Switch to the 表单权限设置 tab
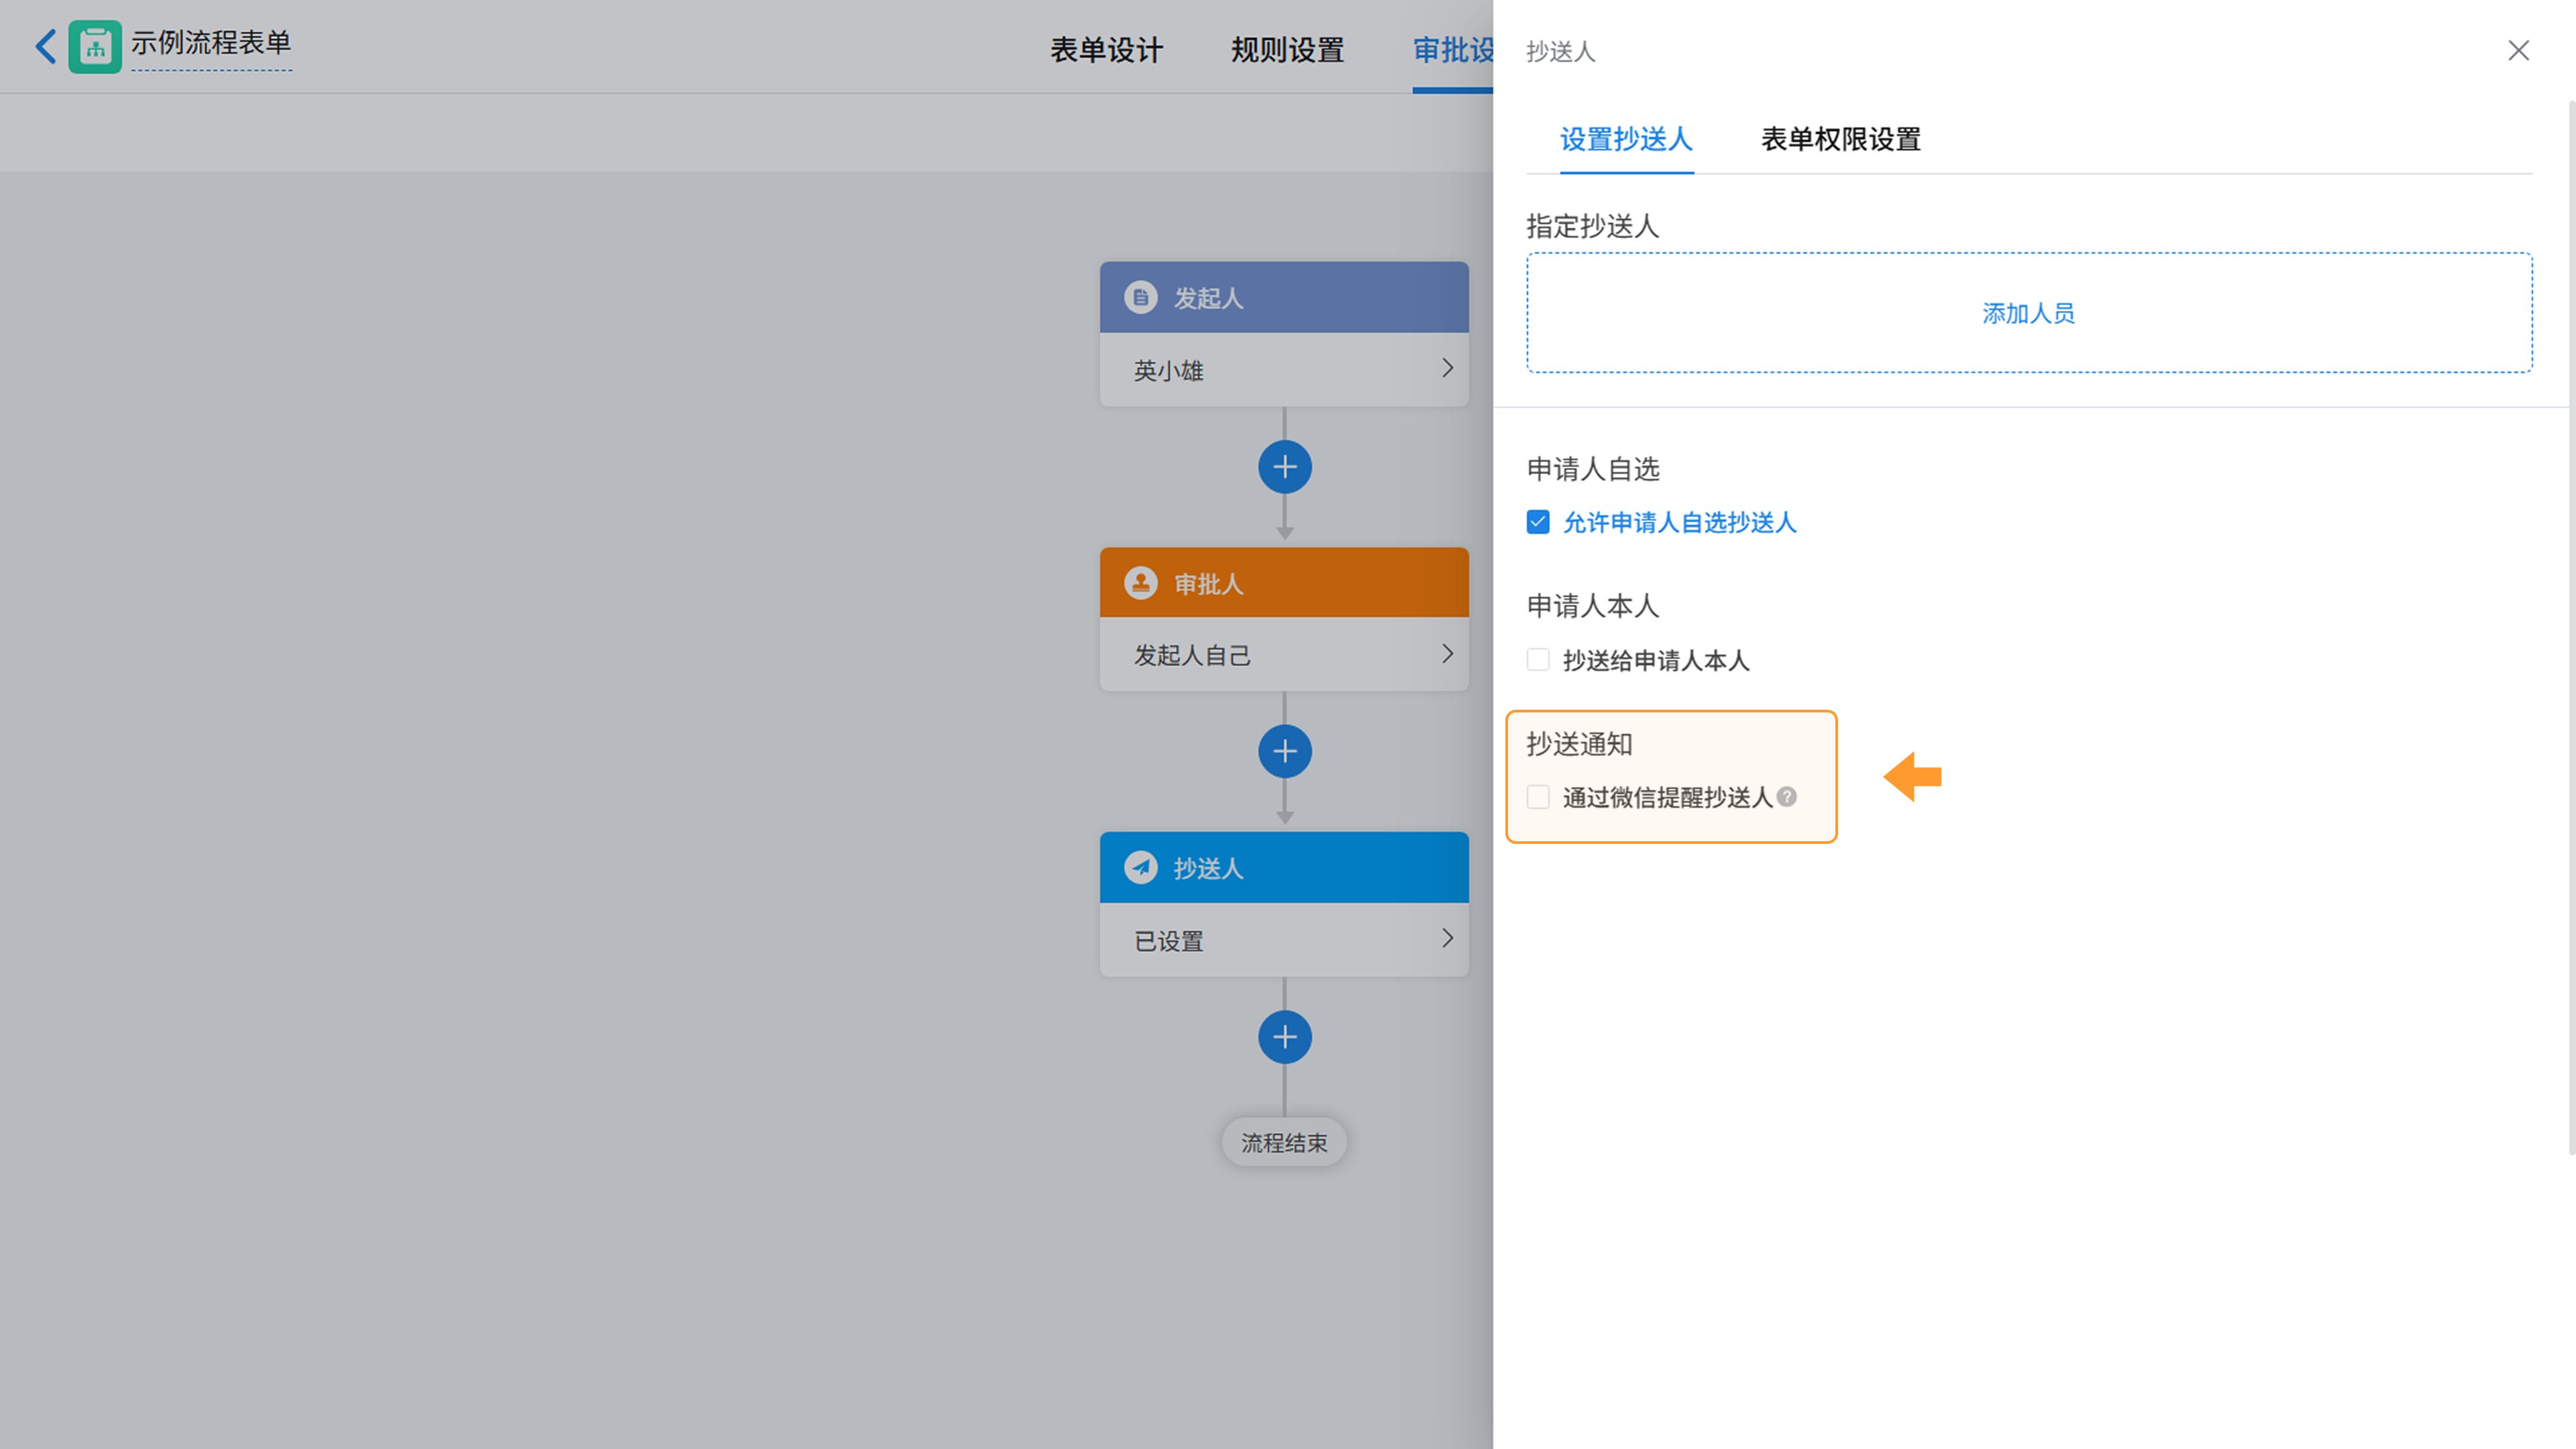The height and width of the screenshot is (1449, 2576). [x=1840, y=139]
